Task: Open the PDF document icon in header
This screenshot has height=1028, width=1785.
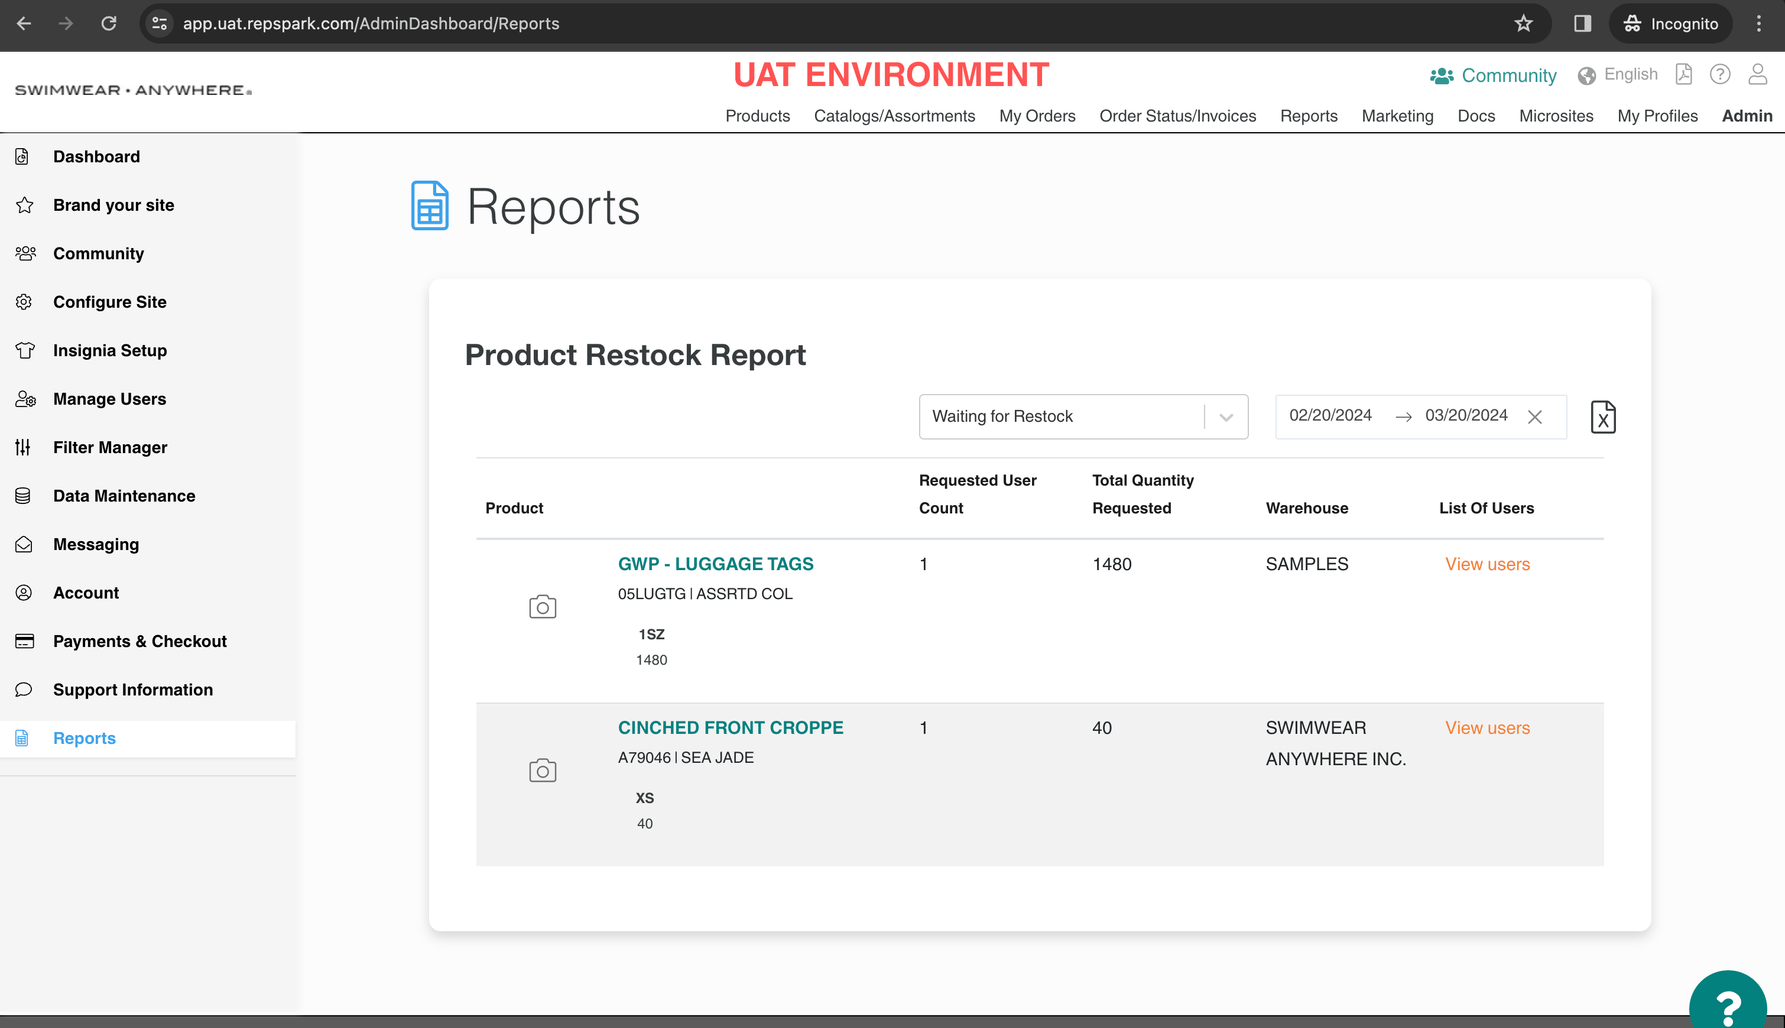Action: click(1684, 74)
